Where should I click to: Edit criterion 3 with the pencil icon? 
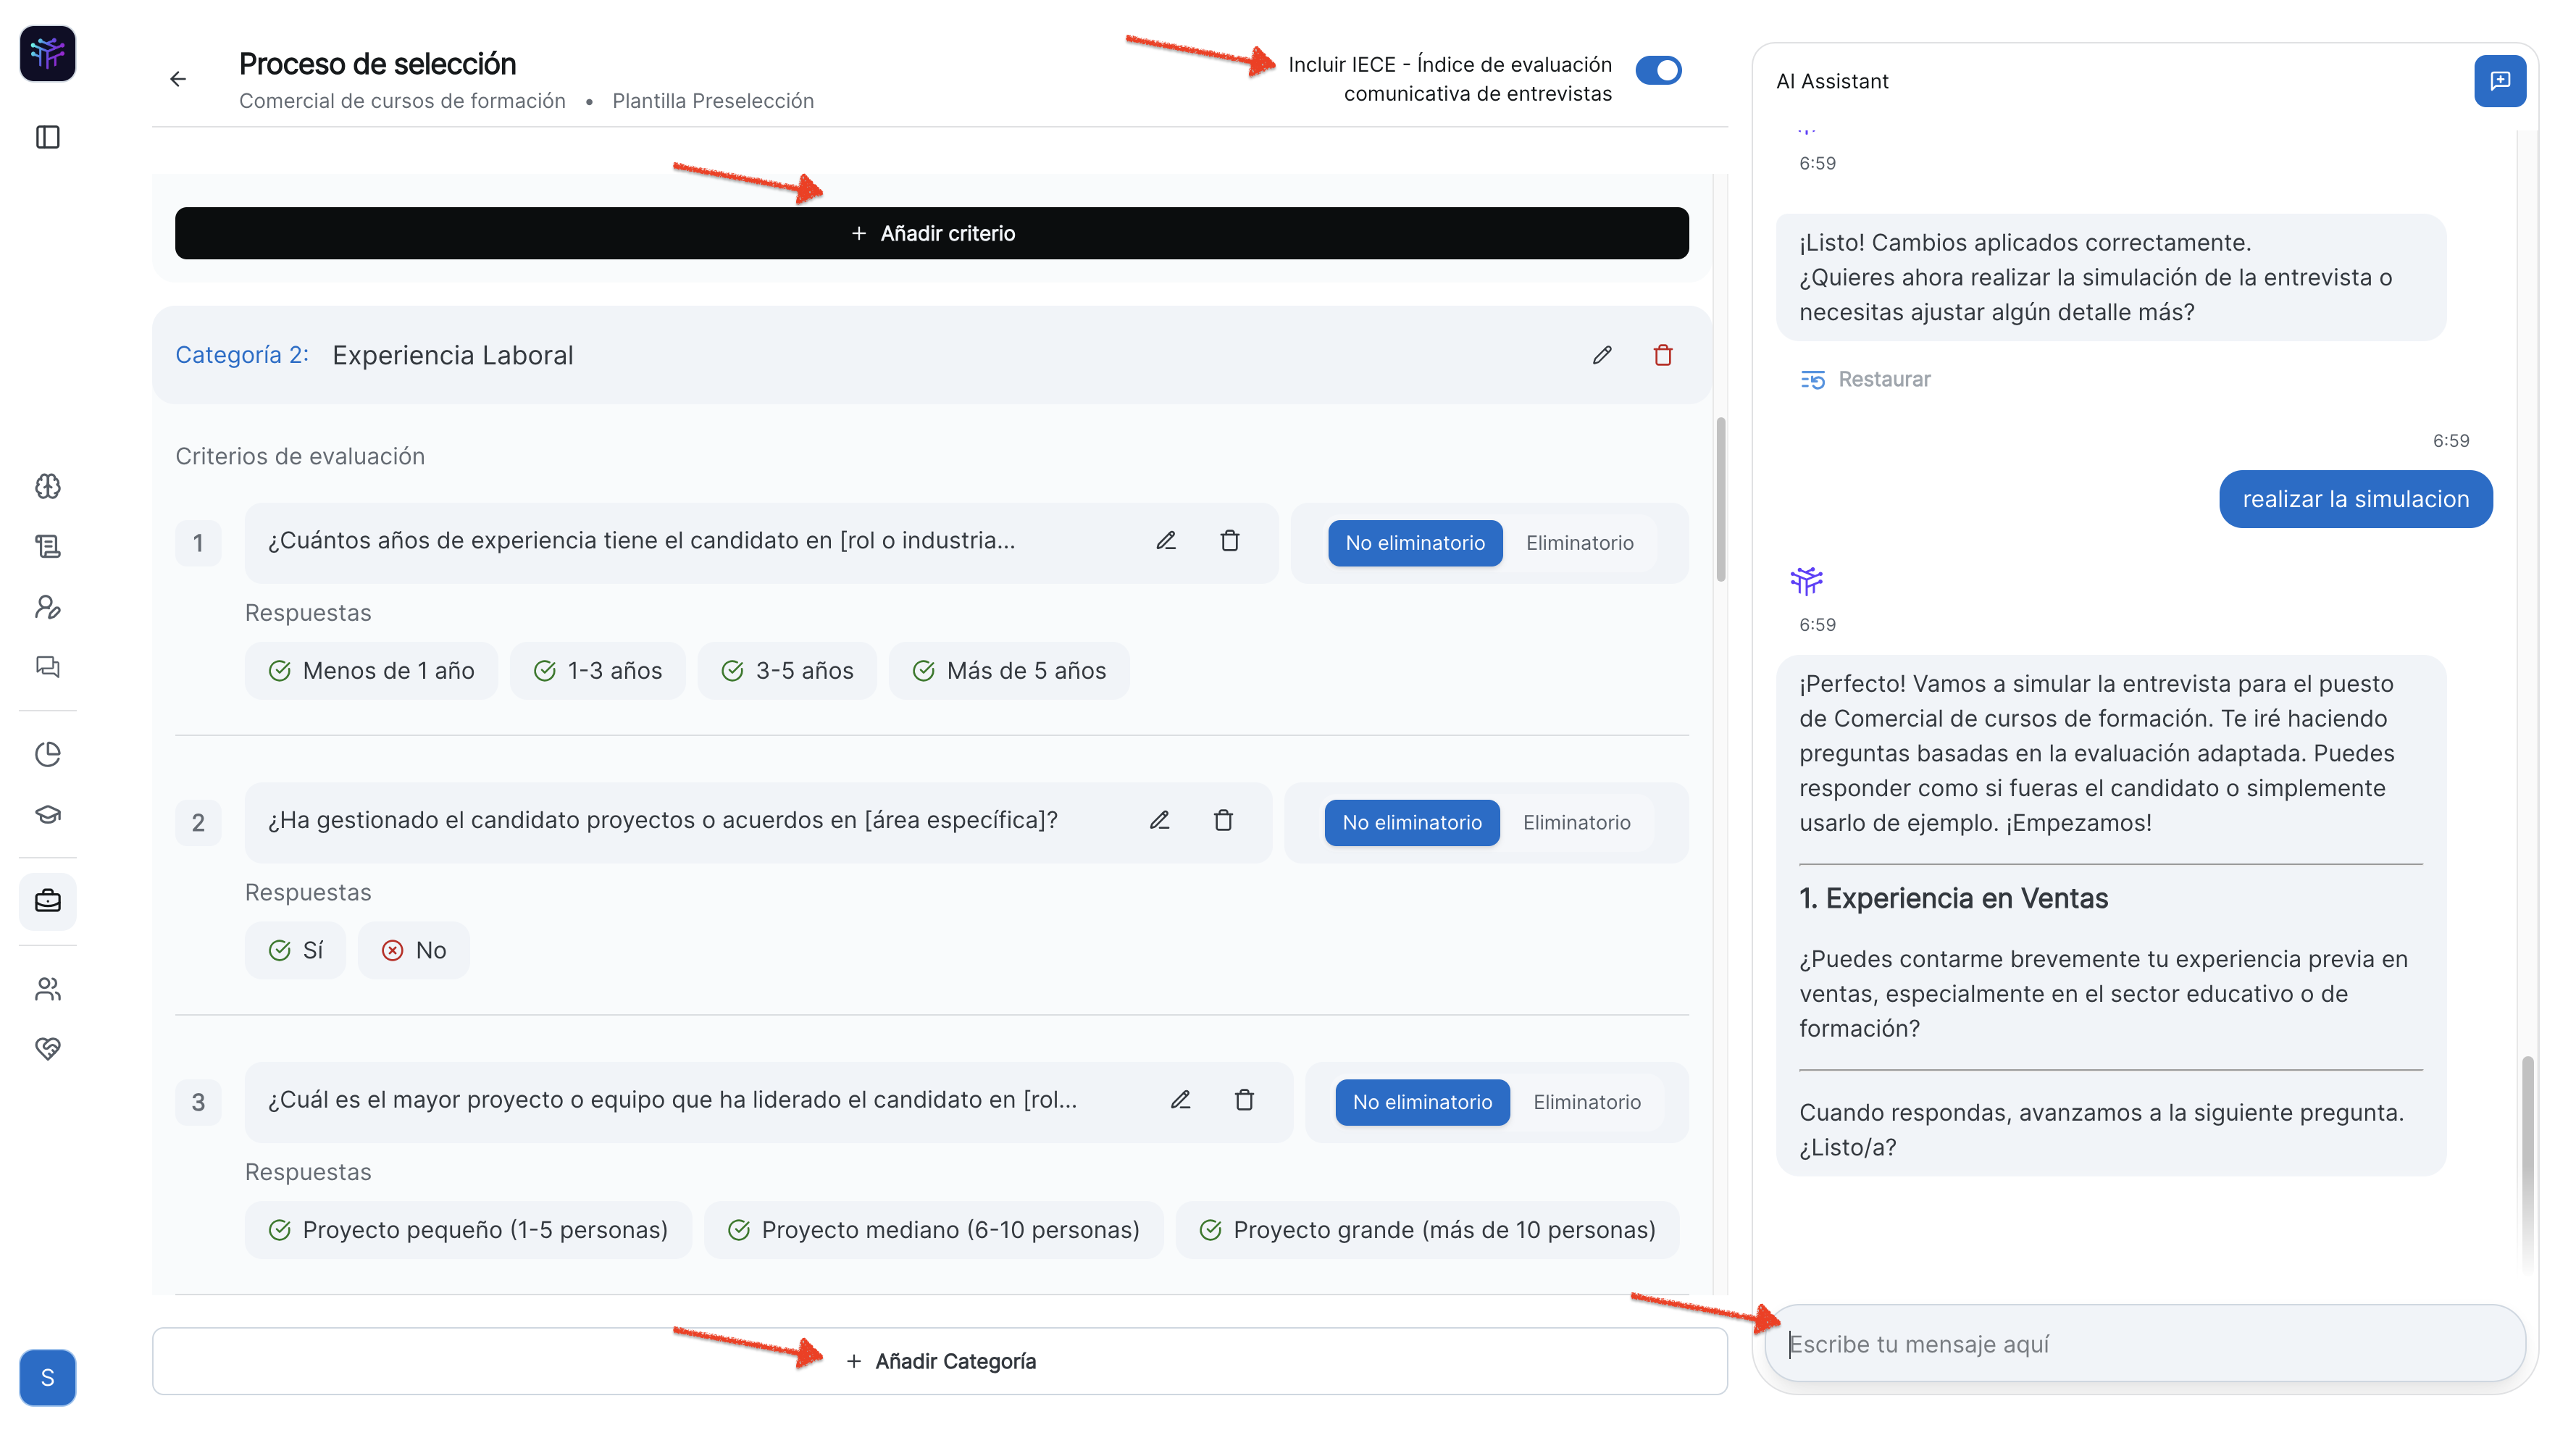(x=1180, y=1100)
